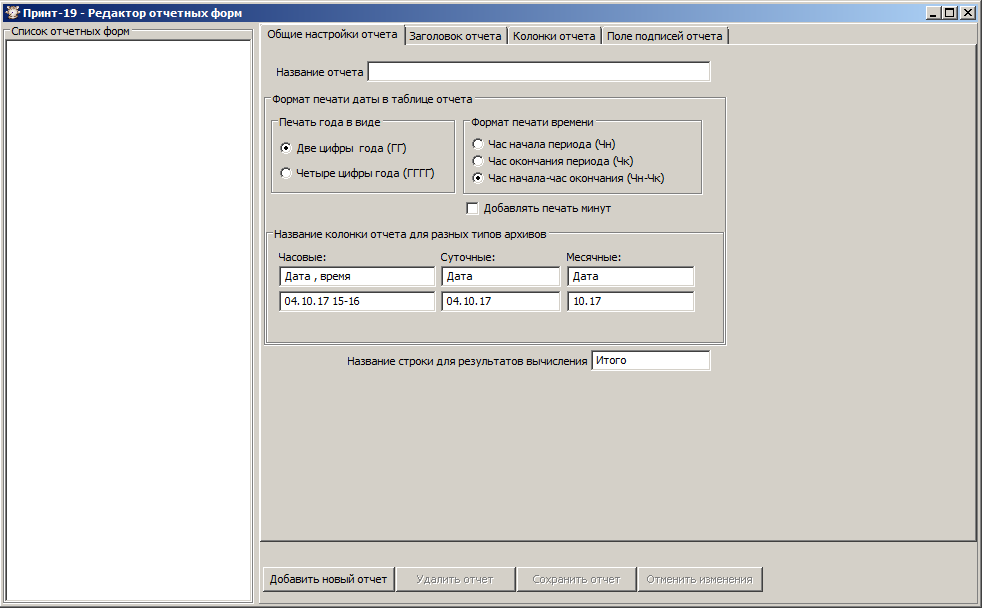Image resolution: width=982 pixels, height=609 pixels.
Task: Click the Принт-19 application icon in title bar
Action: tap(11, 12)
